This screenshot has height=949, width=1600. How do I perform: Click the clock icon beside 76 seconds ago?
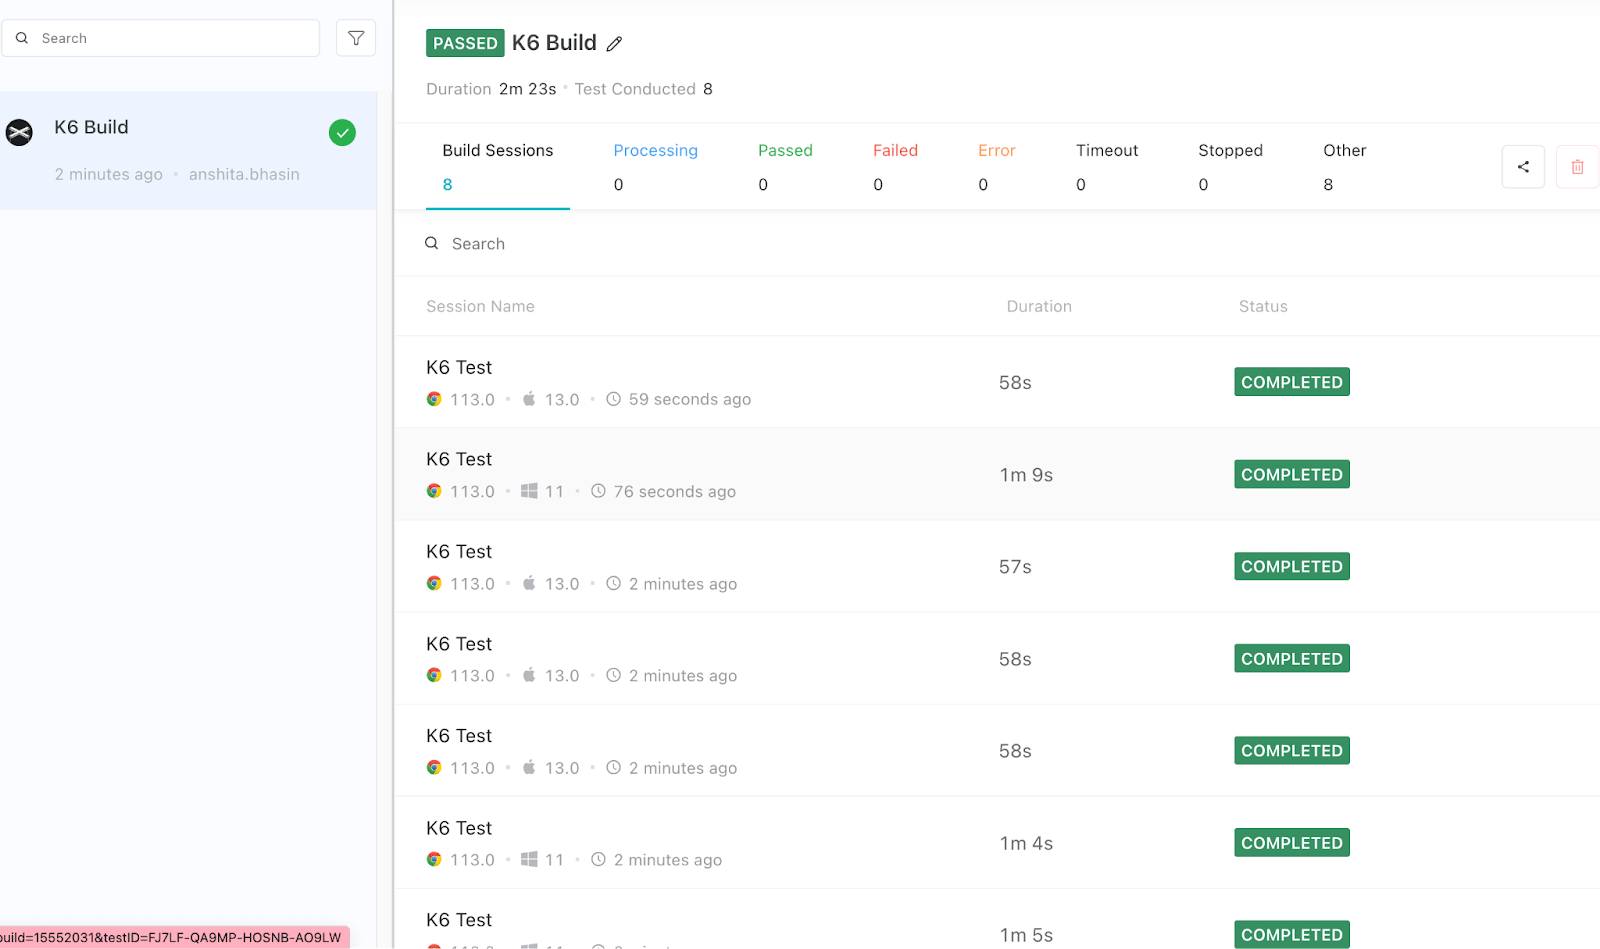pyautogui.click(x=598, y=491)
